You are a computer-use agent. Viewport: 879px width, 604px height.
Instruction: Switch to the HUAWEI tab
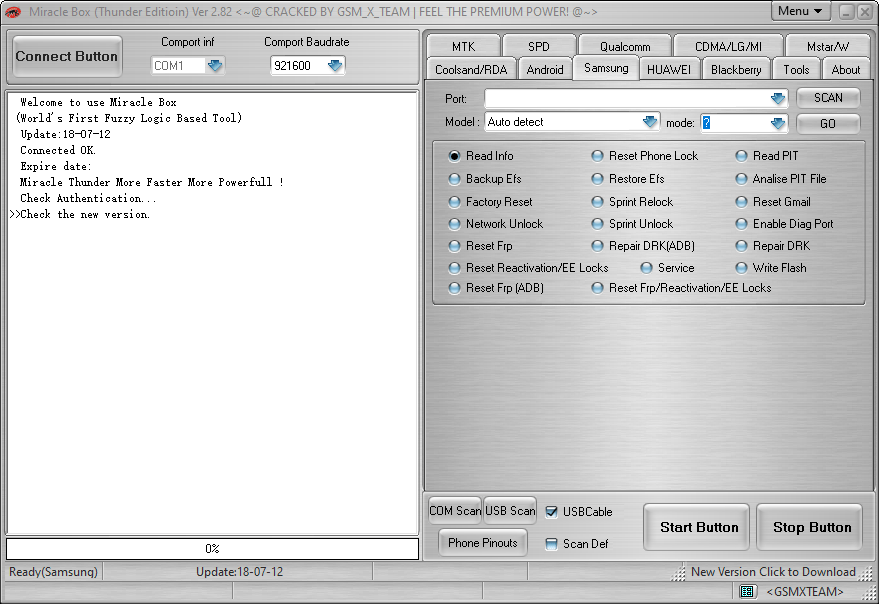coord(669,69)
